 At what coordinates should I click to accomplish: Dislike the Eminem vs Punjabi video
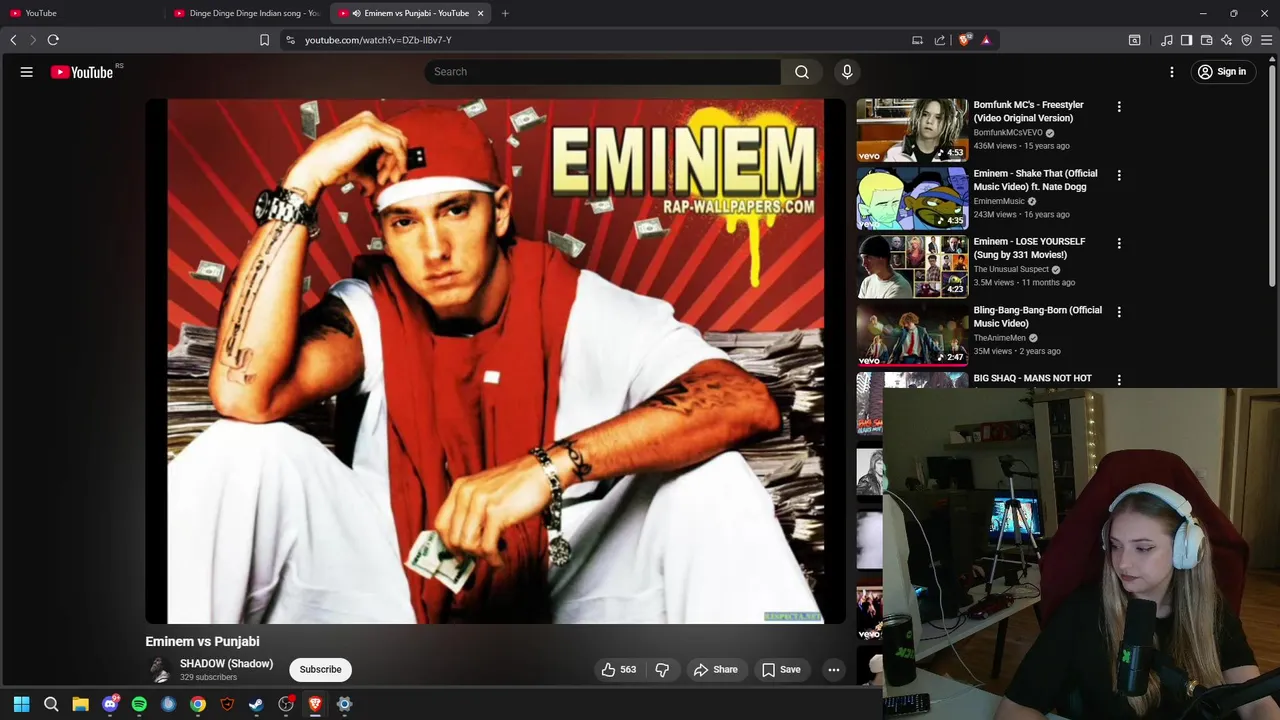[x=662, y=670]
